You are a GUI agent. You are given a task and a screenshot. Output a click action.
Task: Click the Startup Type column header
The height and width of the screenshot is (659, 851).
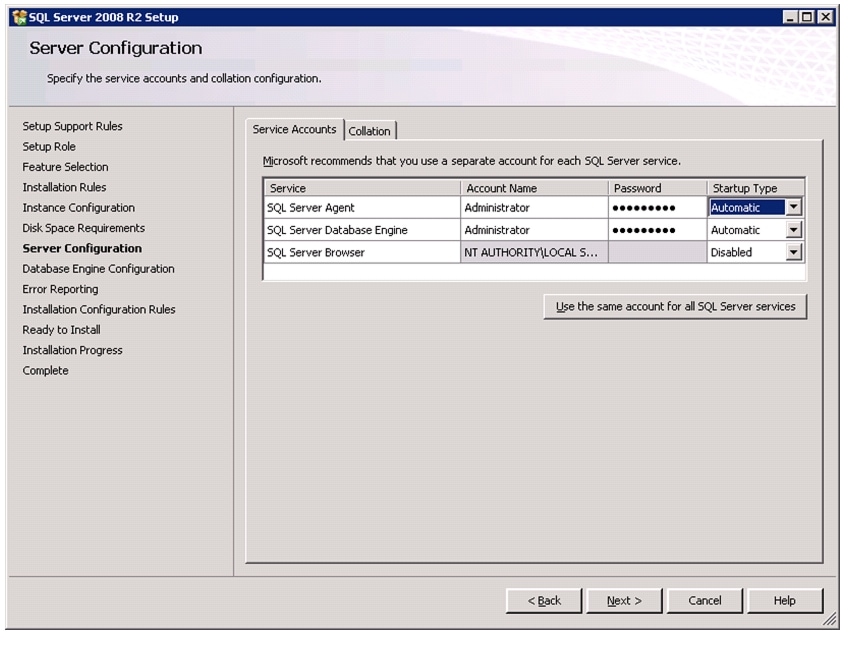[x=755, y=188]
